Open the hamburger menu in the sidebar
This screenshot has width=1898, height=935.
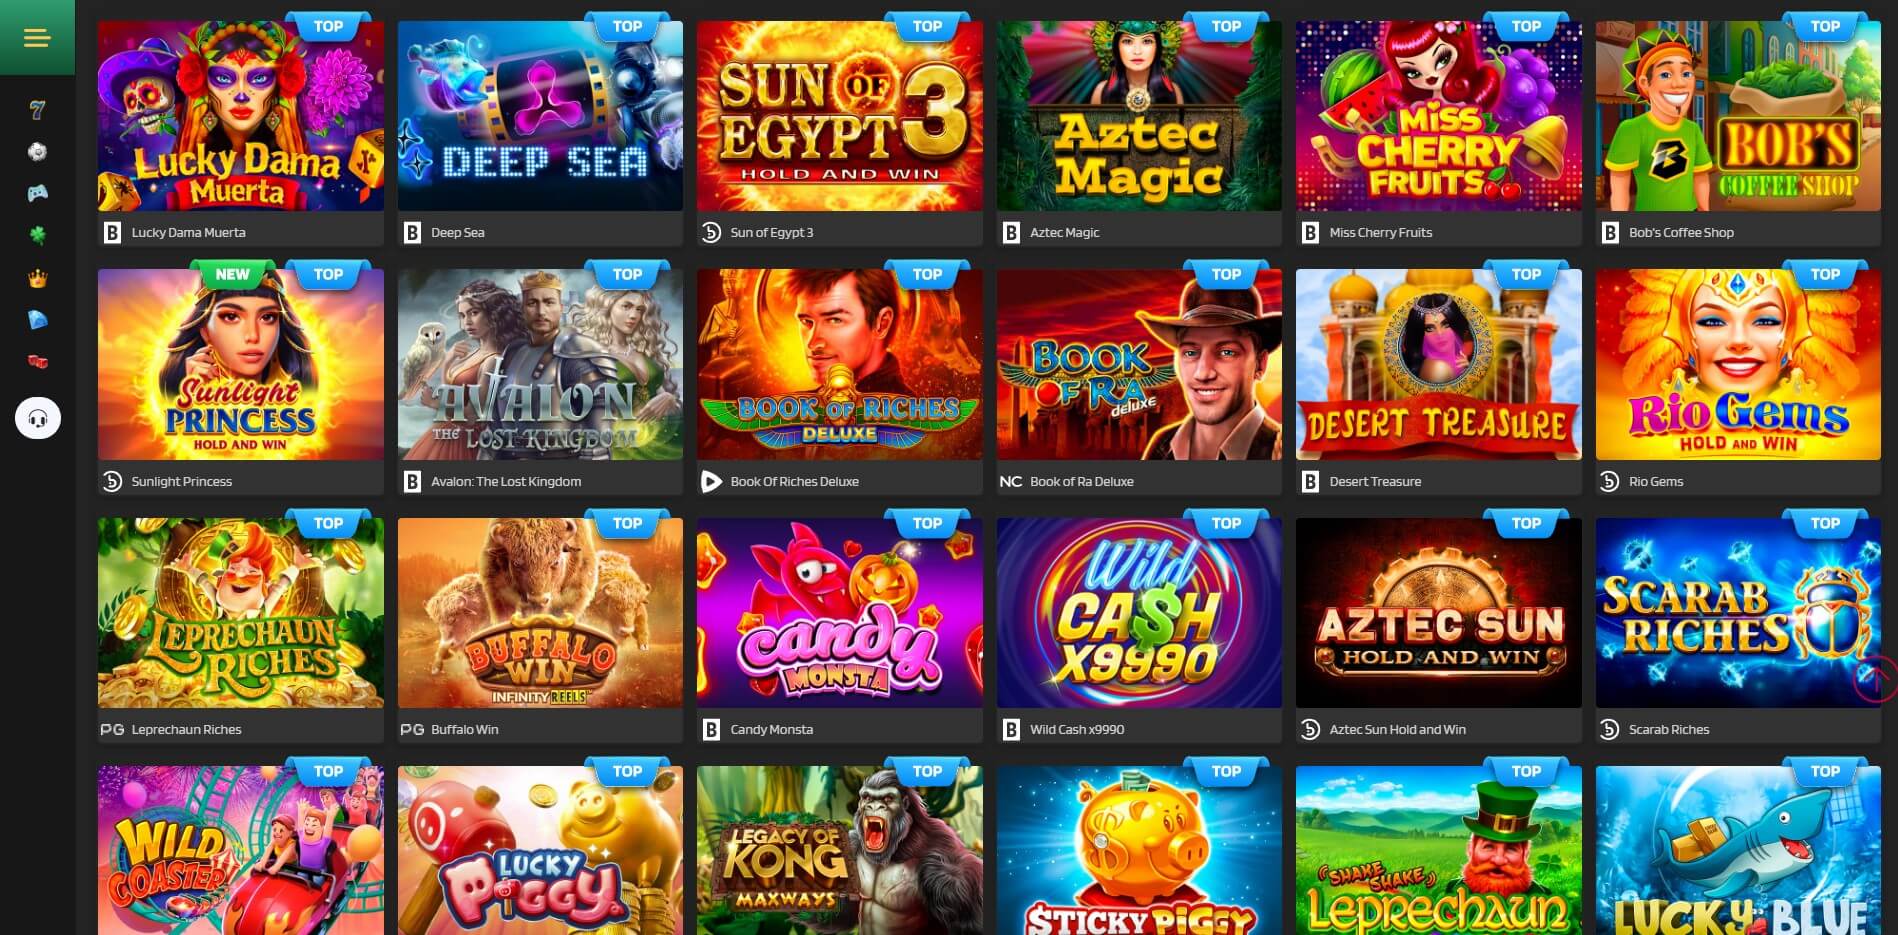point(37,38)
